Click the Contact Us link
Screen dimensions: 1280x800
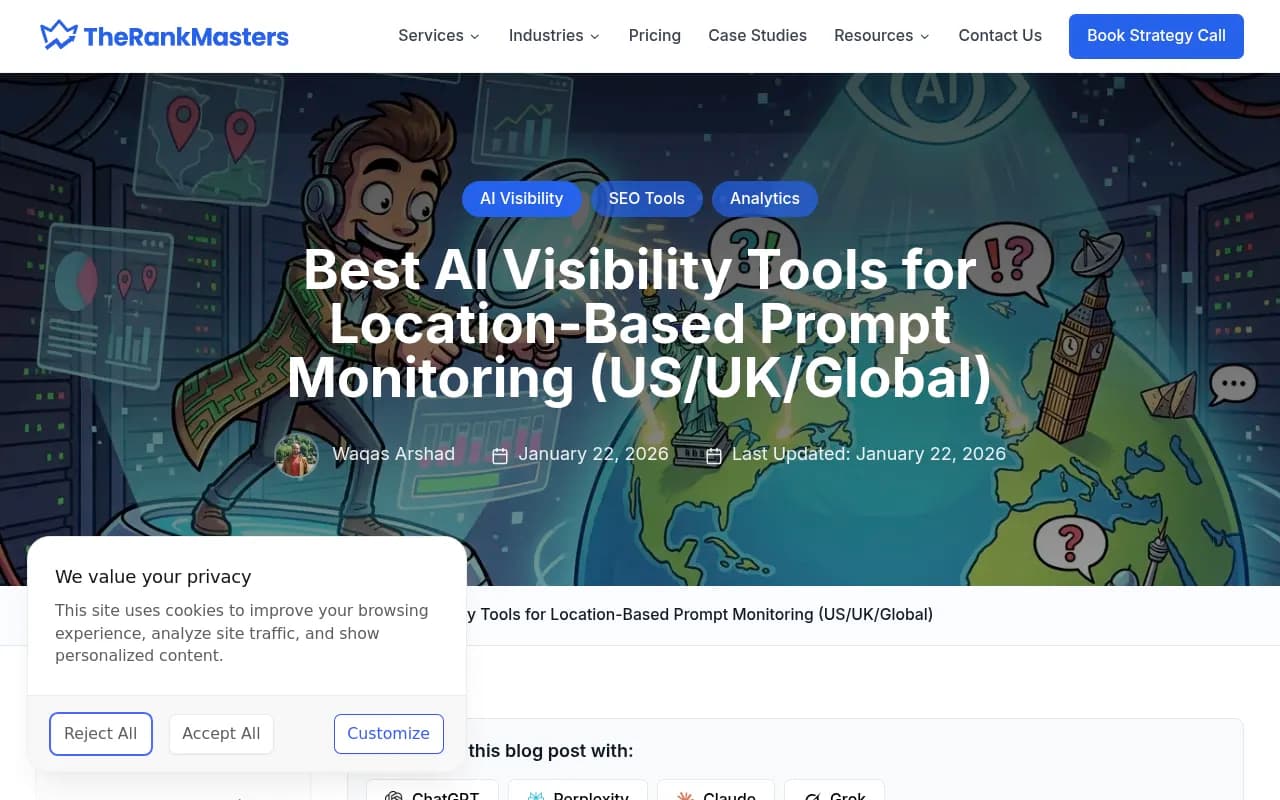1000,35
